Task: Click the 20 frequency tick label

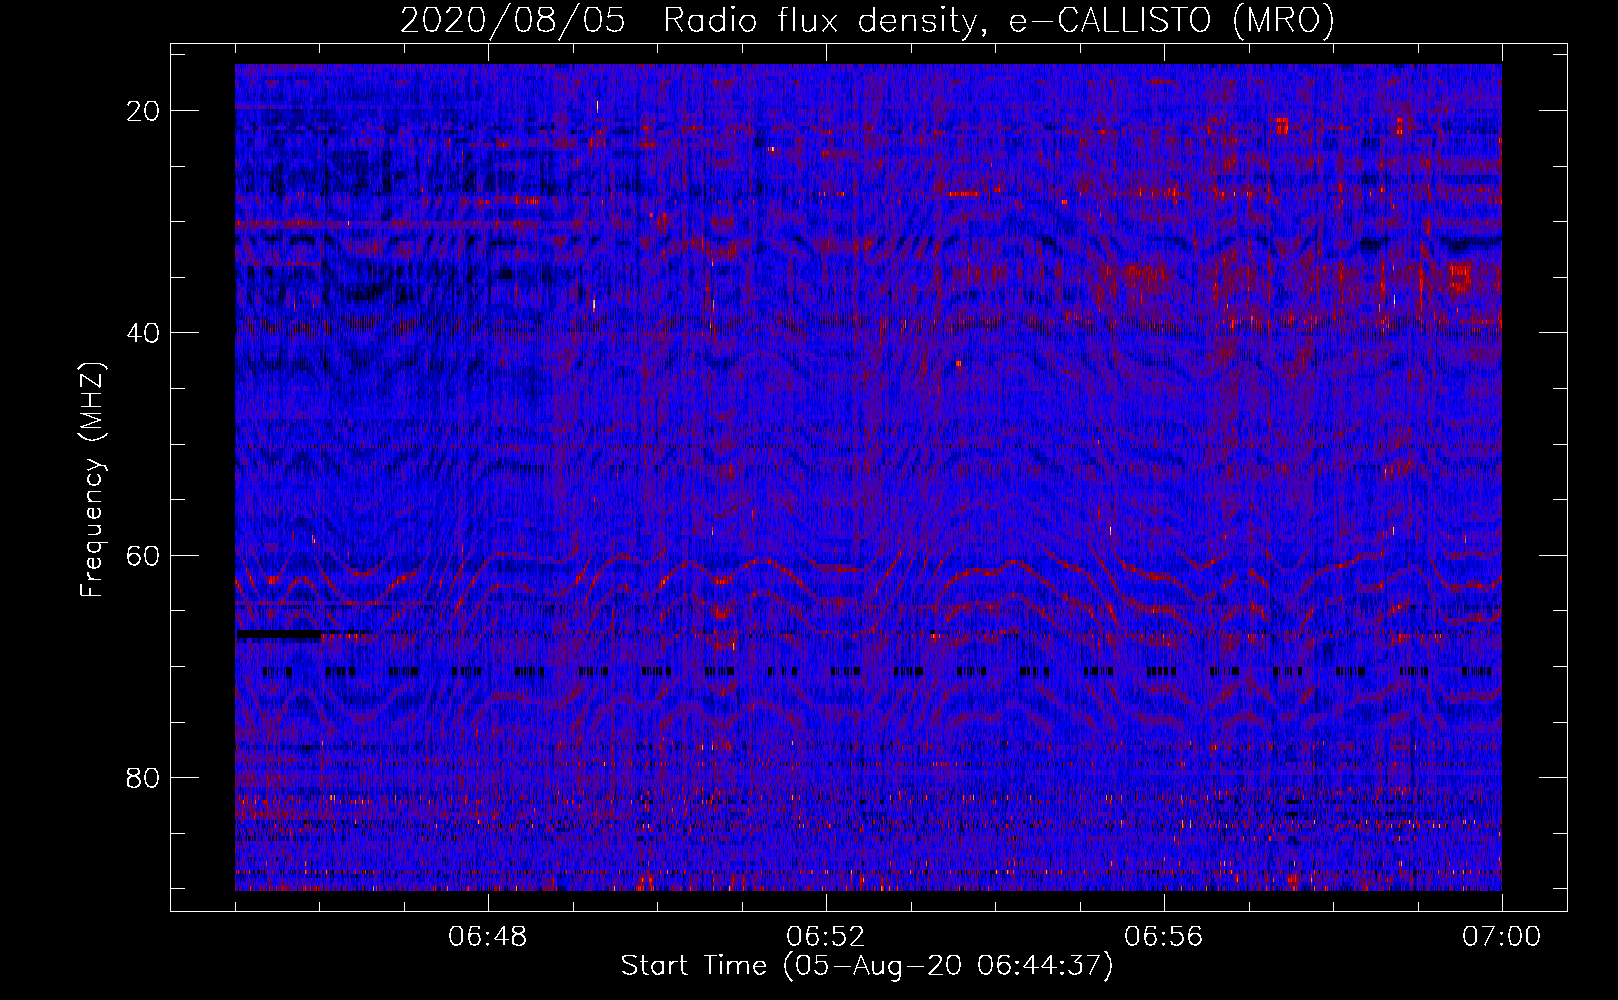Action: point(144,111)
